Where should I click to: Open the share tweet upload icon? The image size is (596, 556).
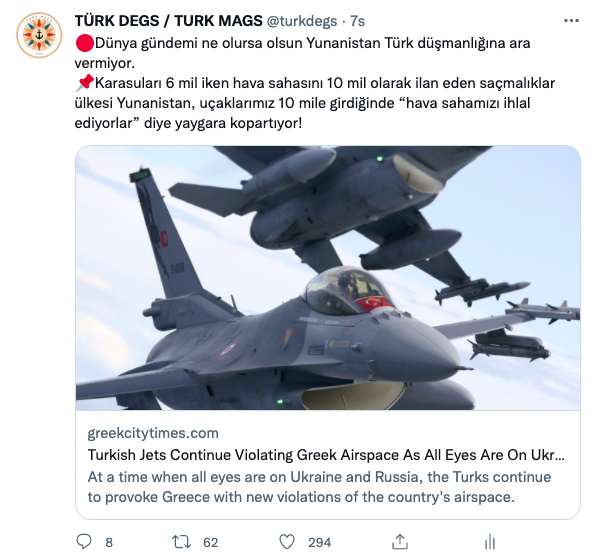point(400,542)
